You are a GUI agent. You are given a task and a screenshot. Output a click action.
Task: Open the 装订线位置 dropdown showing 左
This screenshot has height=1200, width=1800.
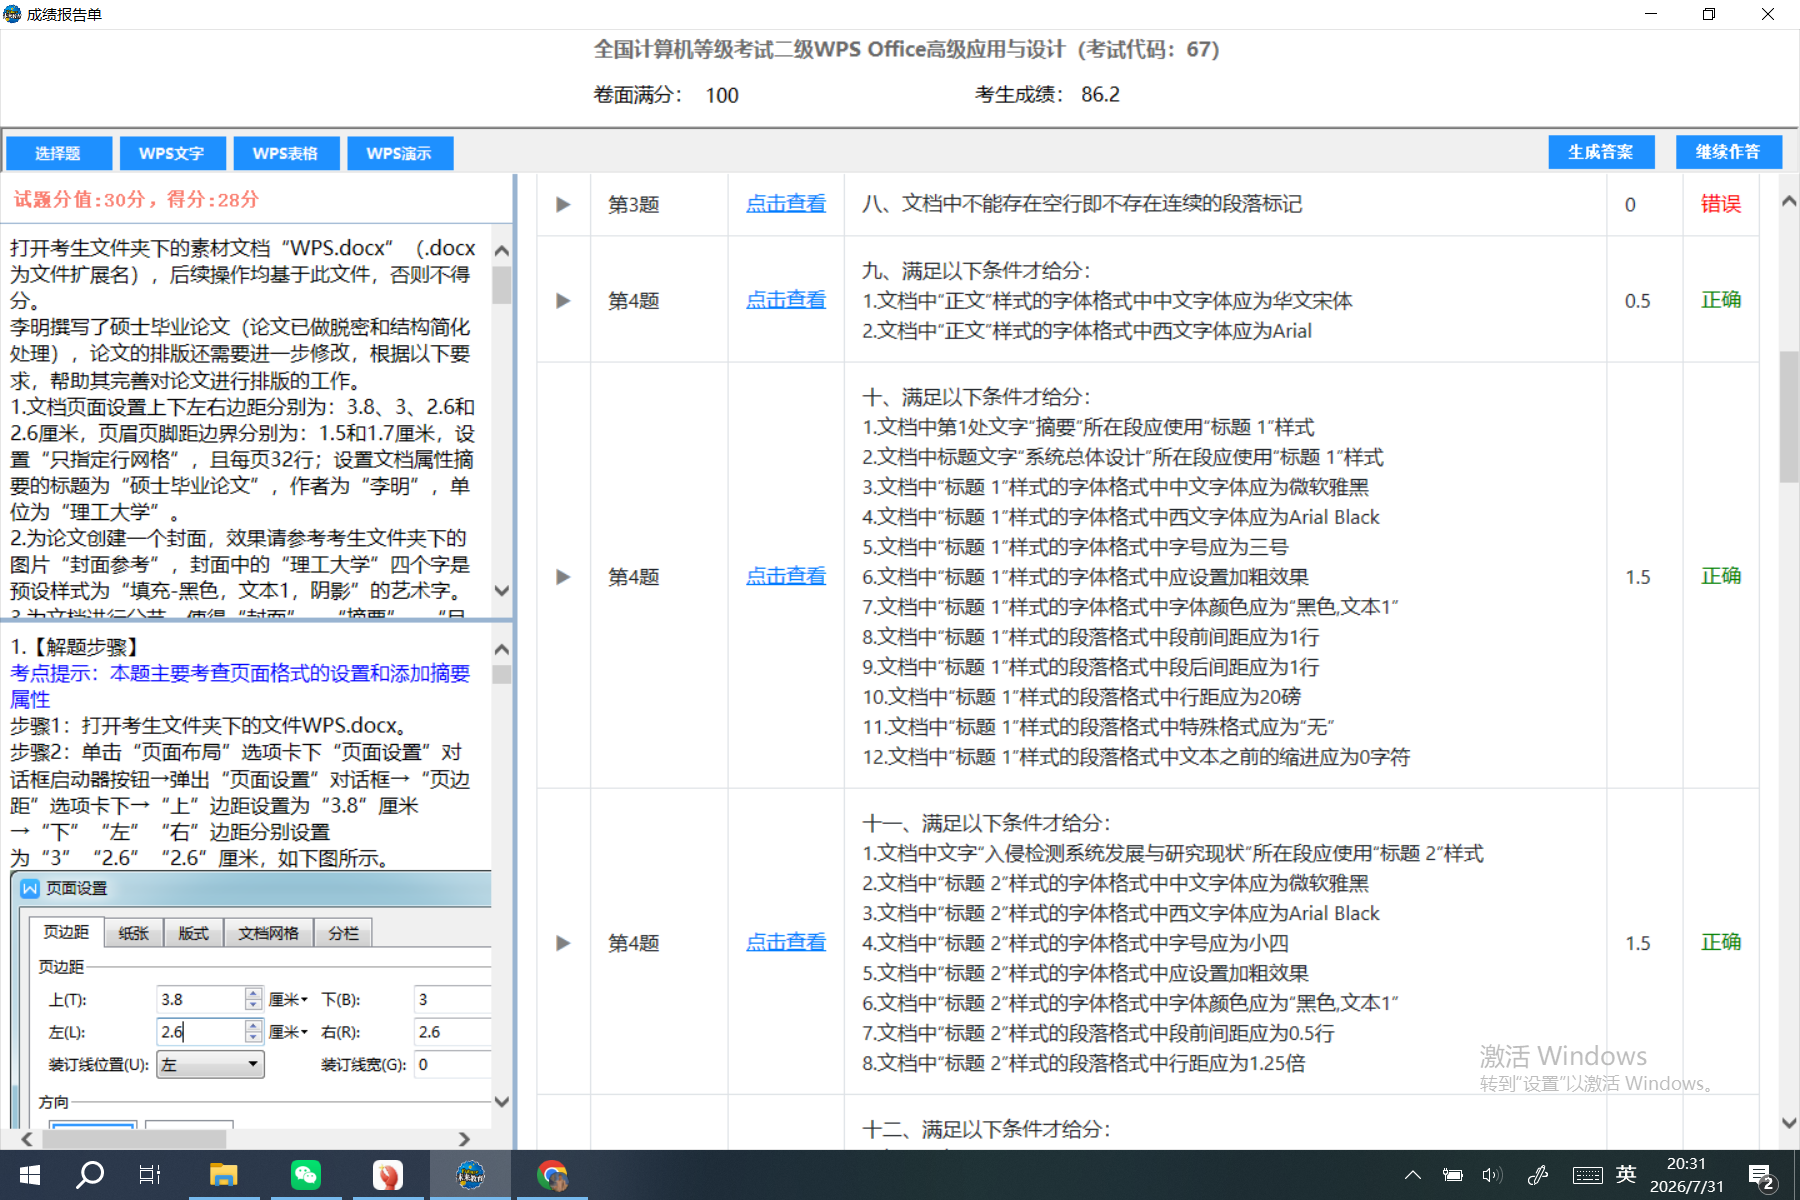click(211, 1065)
